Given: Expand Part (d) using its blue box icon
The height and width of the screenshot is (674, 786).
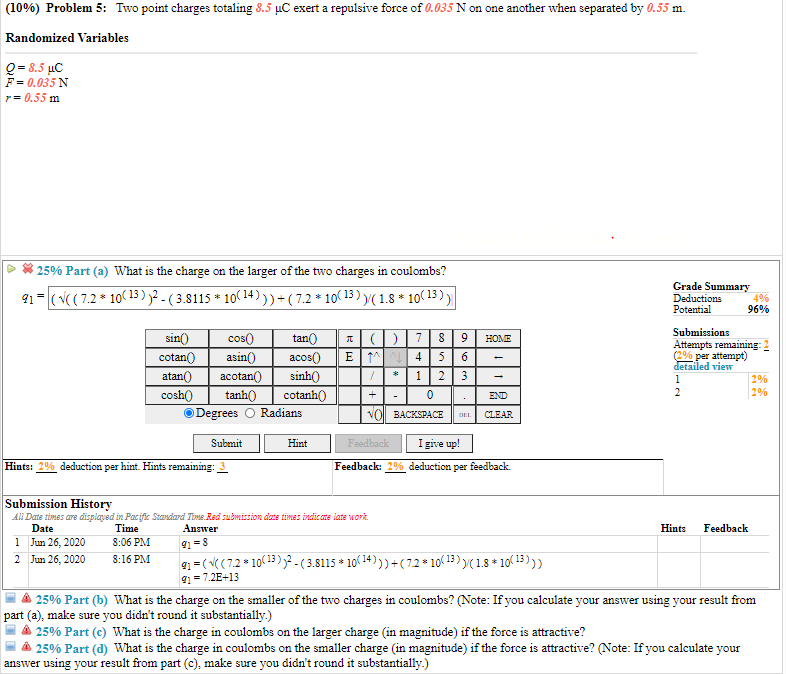Looking at the screenshot, I should [10, 646].
